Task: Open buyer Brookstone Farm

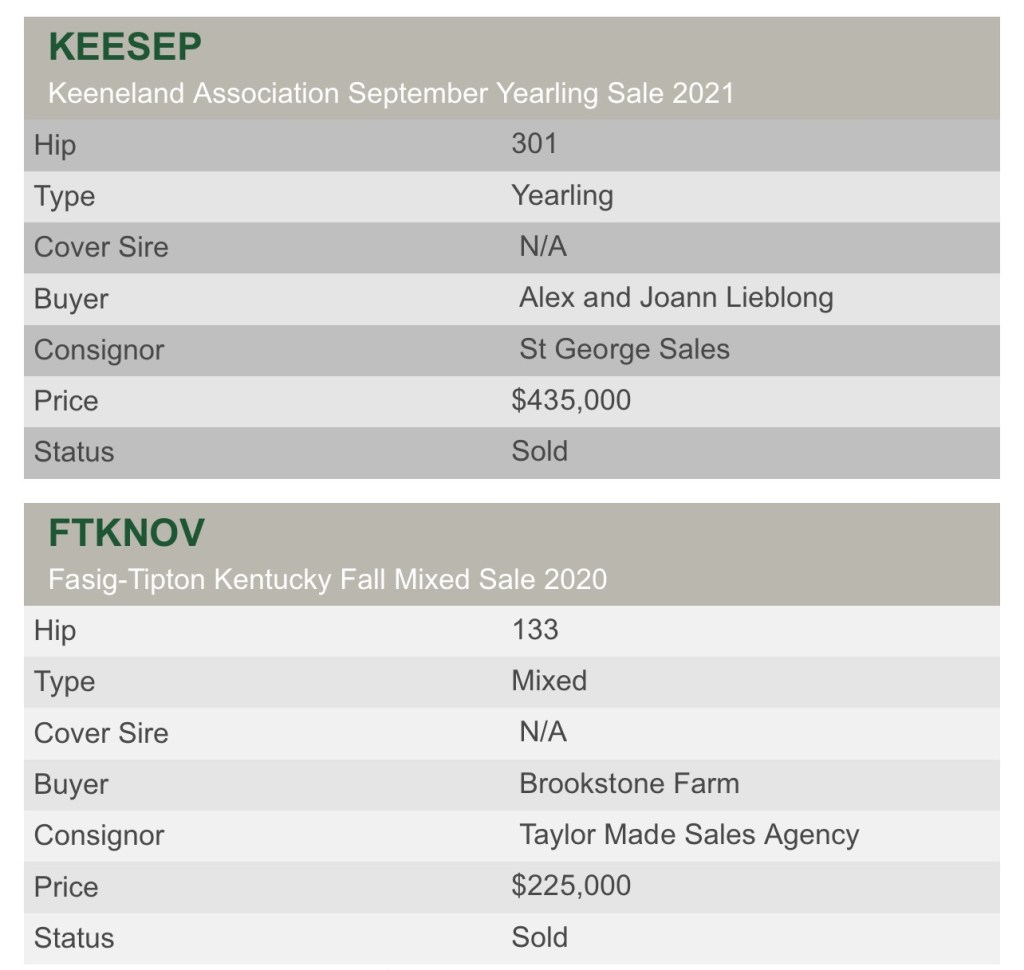Action: pyautogui.click(x=629, y=783)
